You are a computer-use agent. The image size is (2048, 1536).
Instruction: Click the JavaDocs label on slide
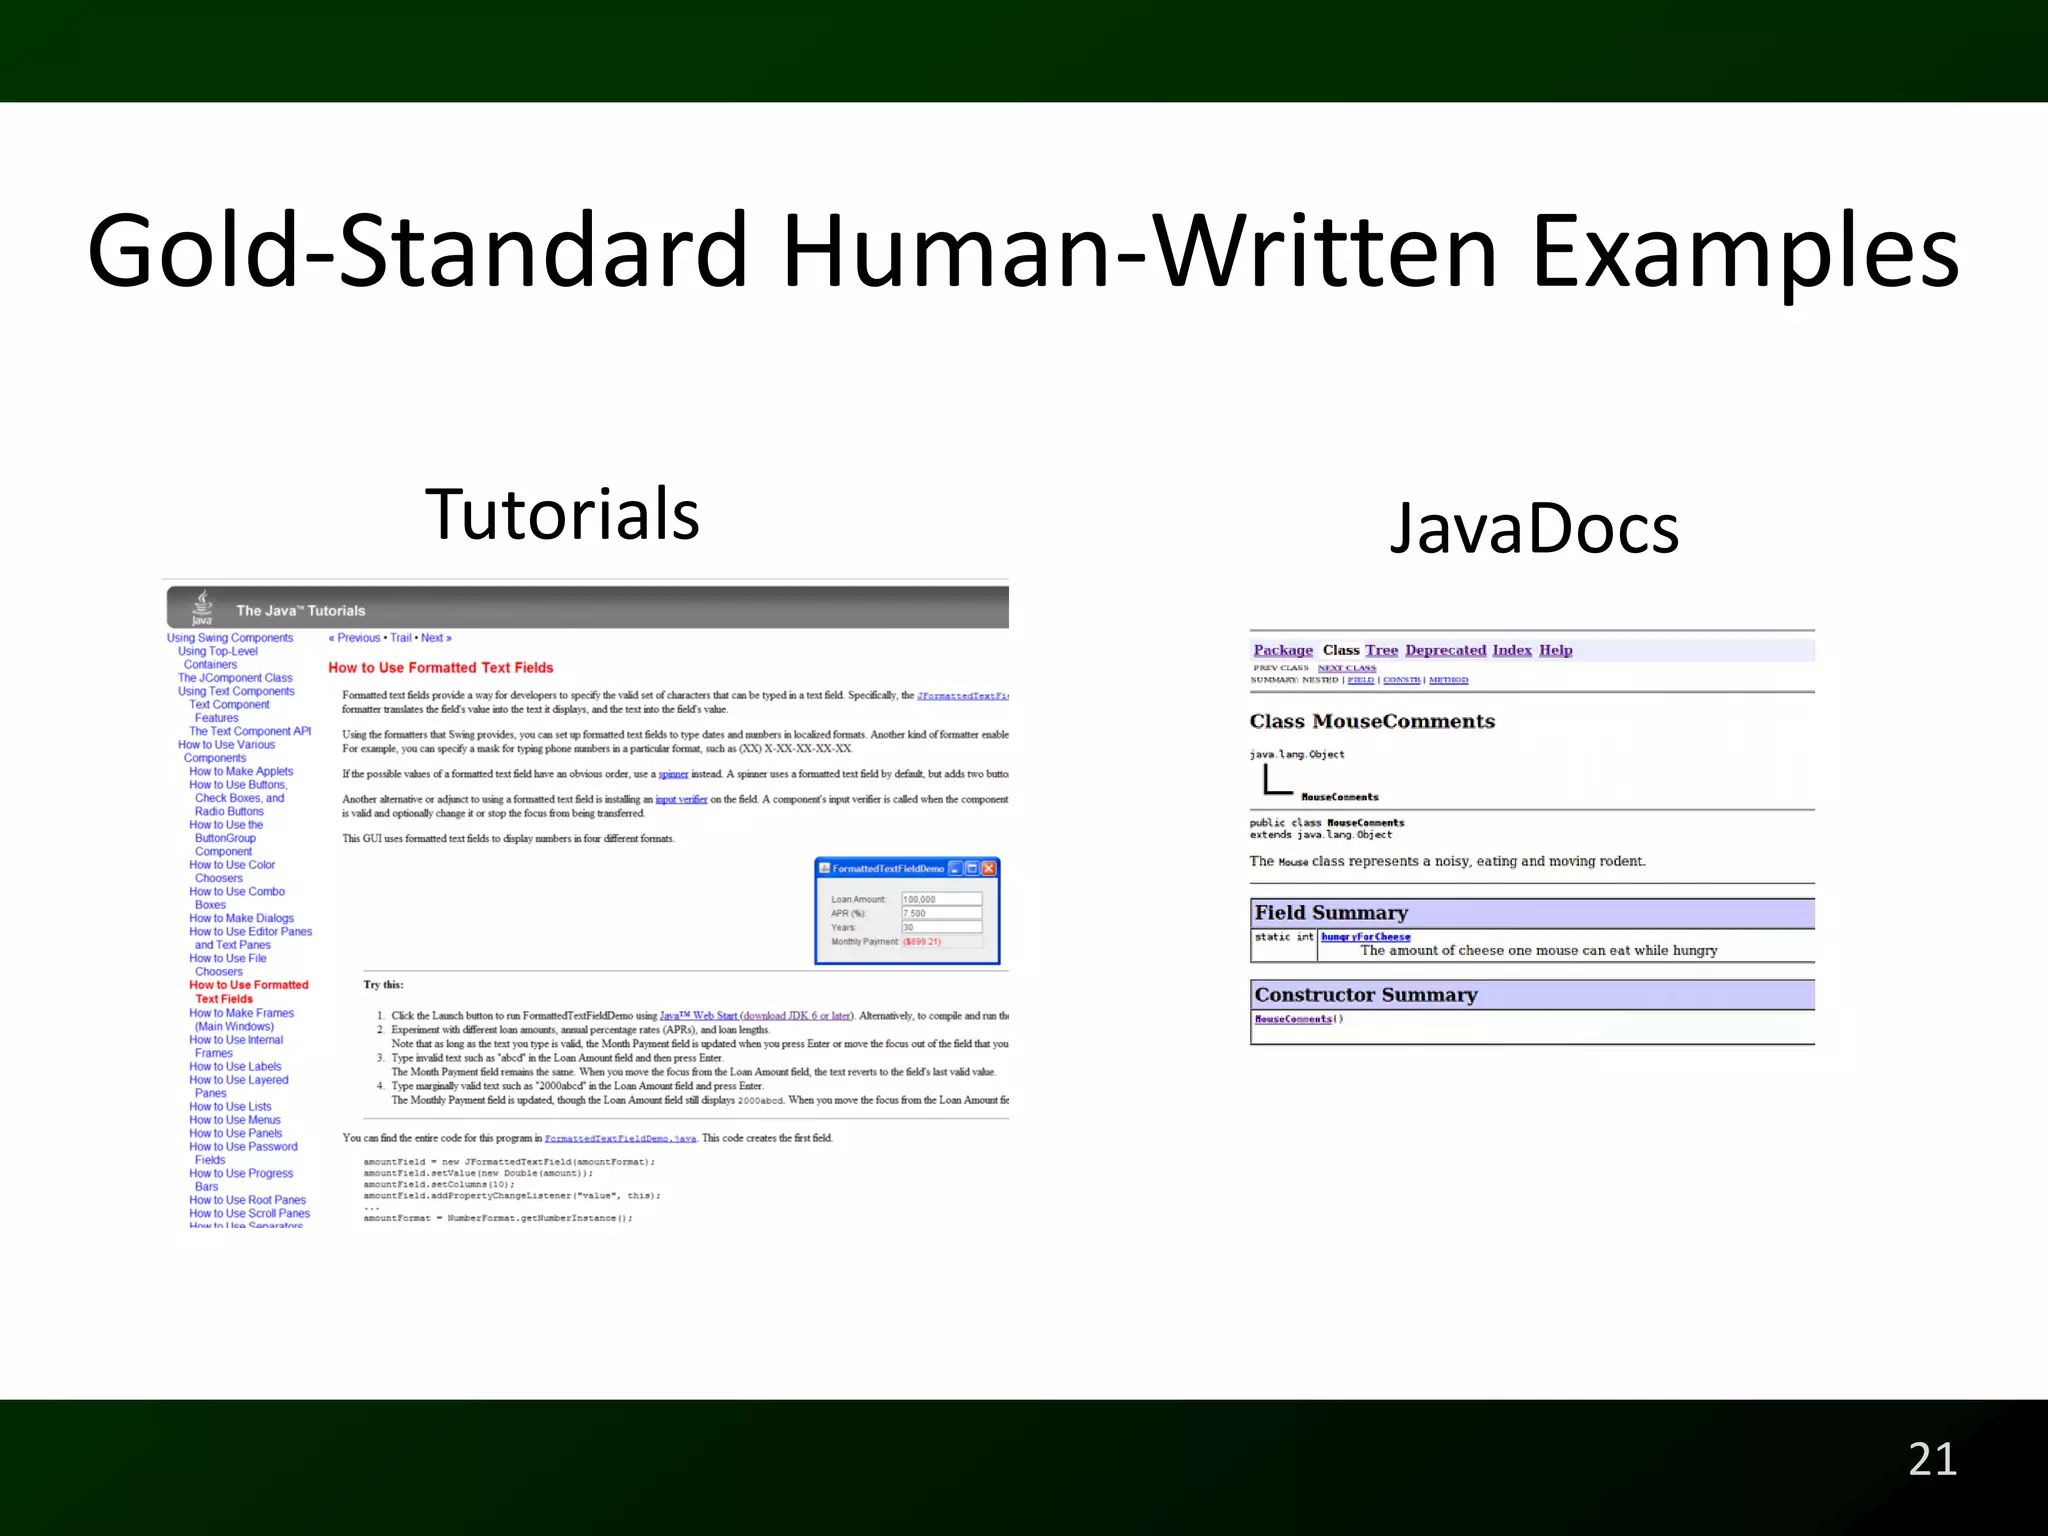click(1535, 528)
